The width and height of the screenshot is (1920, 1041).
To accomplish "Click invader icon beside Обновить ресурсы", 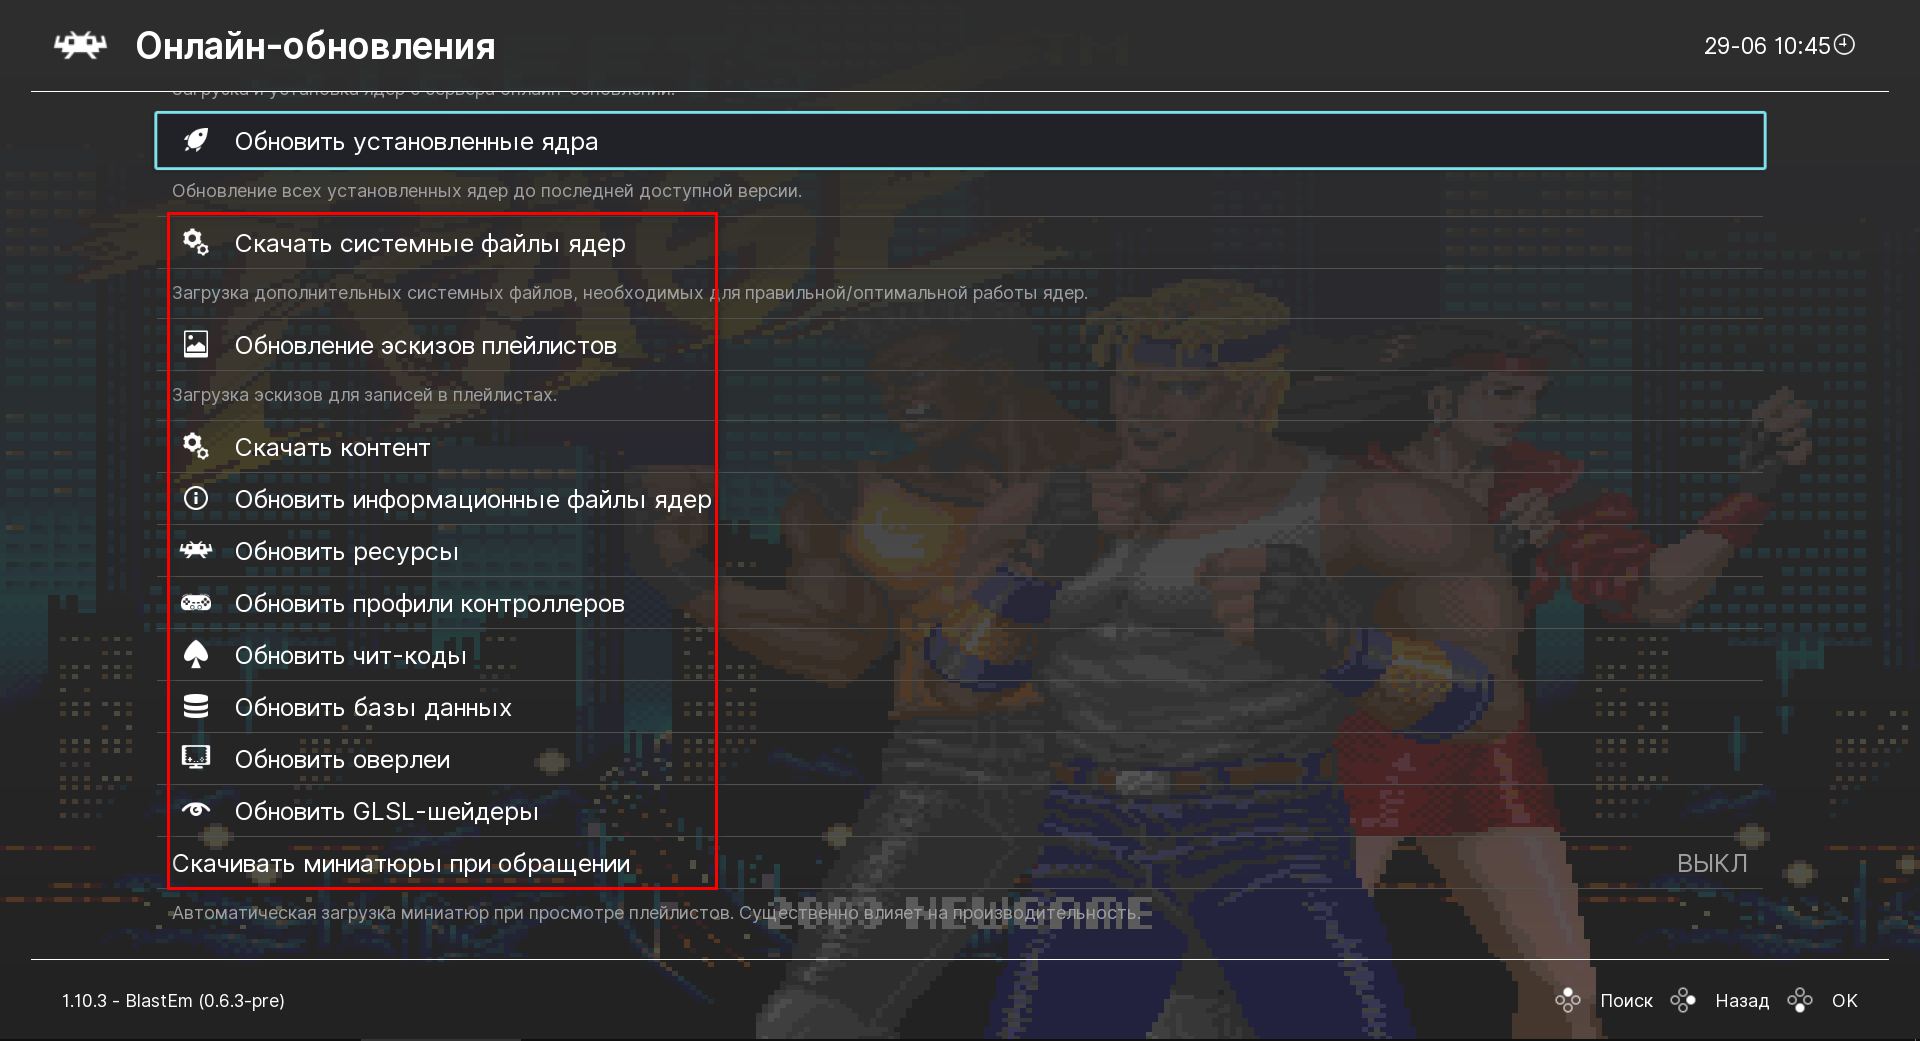I will point(196,550).
